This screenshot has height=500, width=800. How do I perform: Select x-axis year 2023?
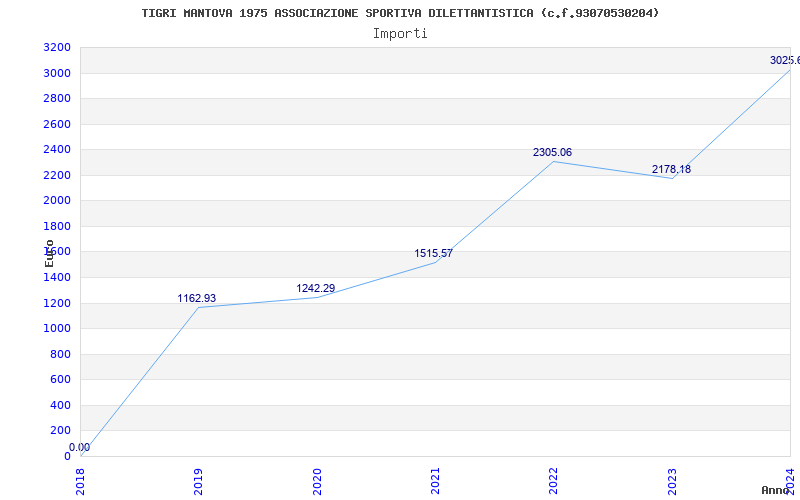[672, 481]
